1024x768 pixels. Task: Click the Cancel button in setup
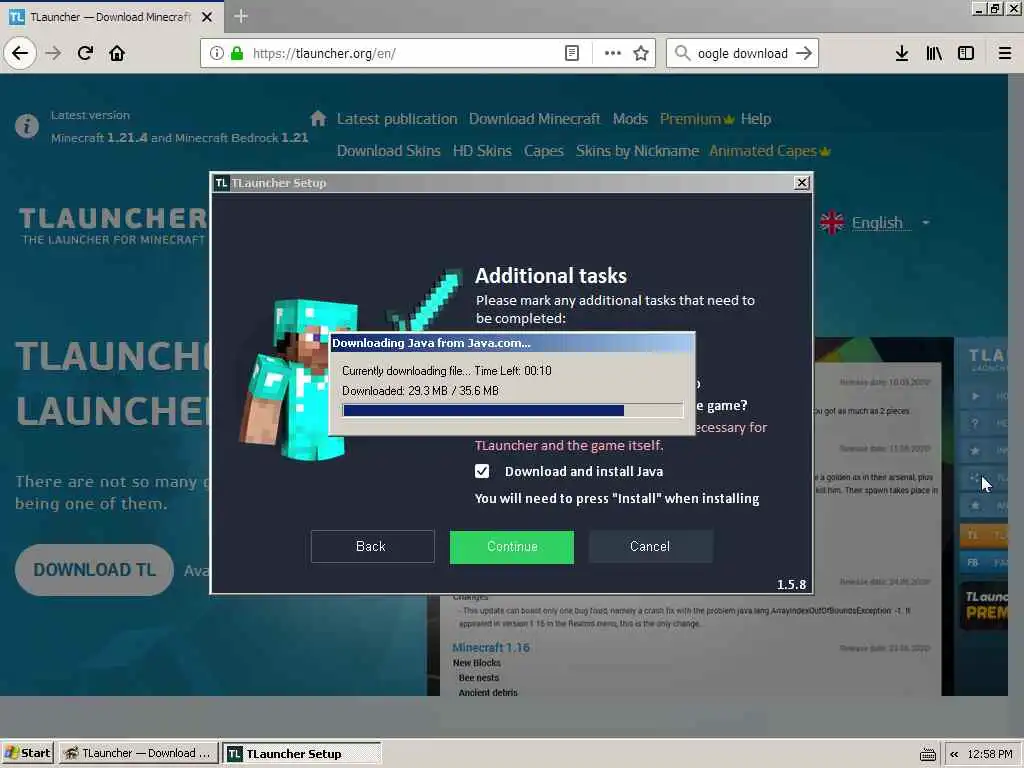(x=650, y=546)
